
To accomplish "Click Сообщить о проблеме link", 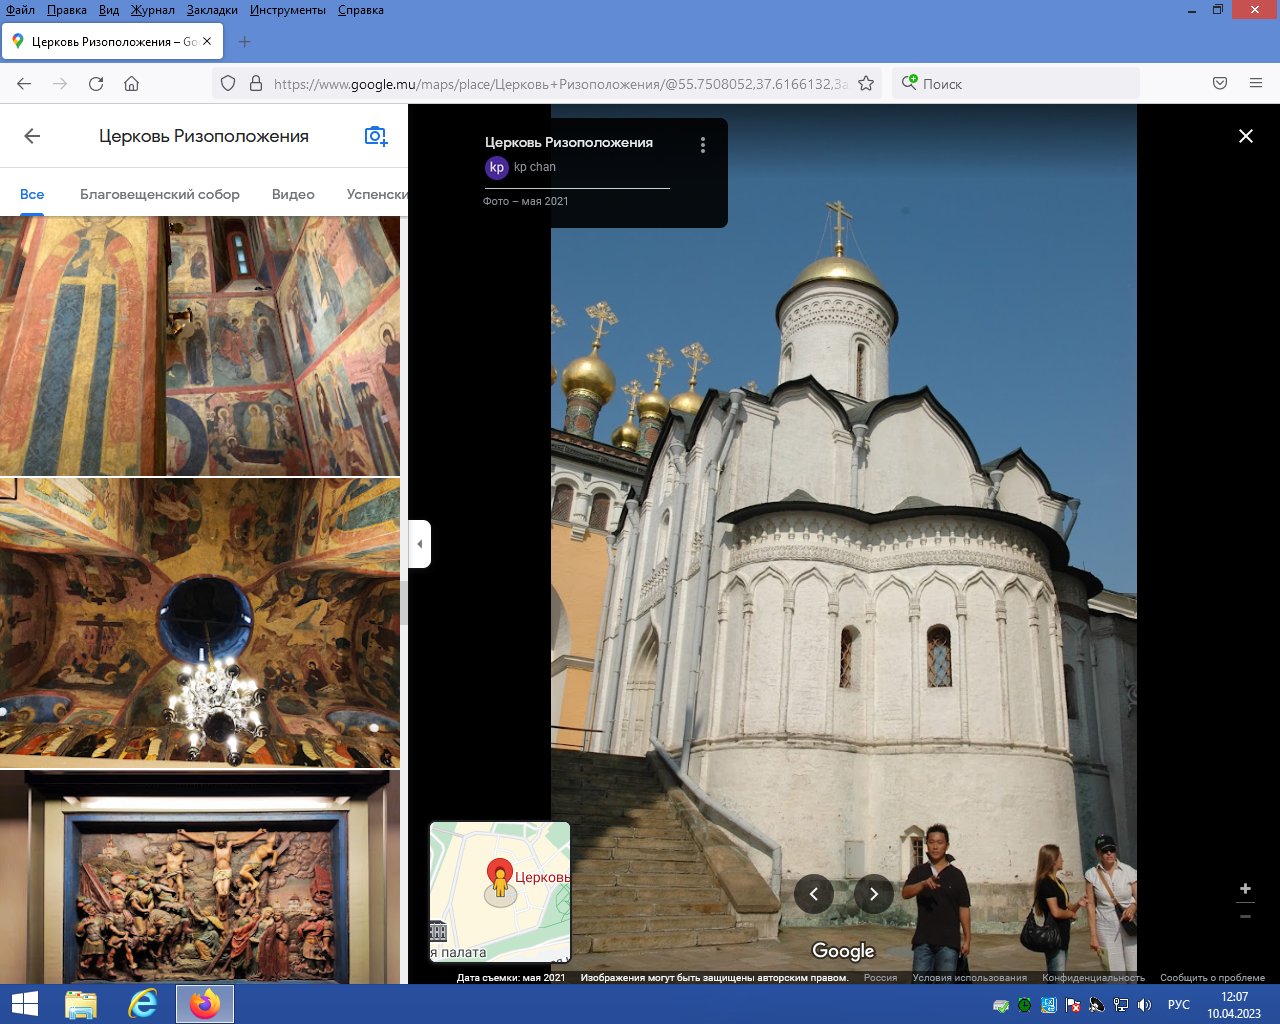I will 1212,977.
